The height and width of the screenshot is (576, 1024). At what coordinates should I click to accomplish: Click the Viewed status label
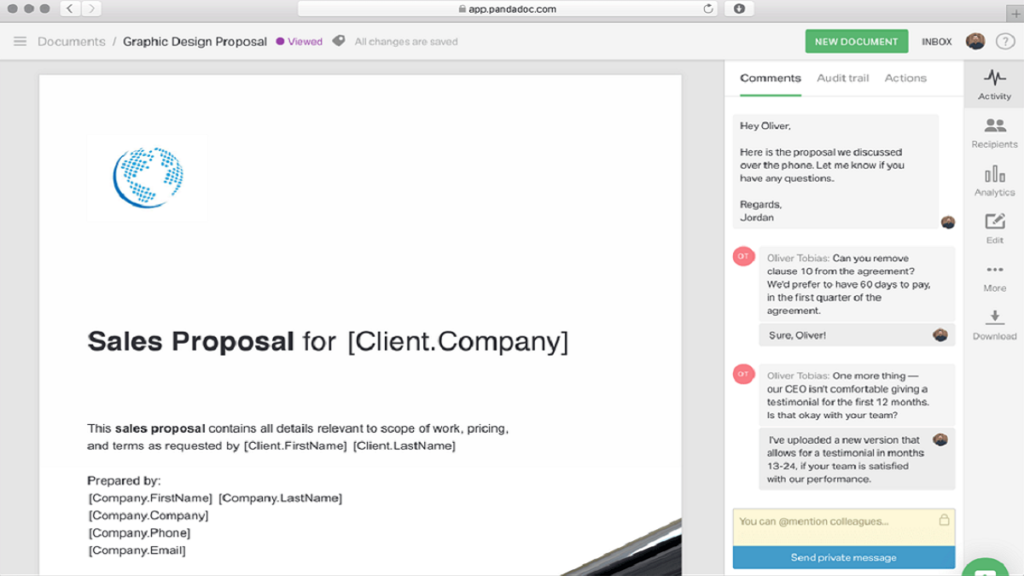click(299, 41)
